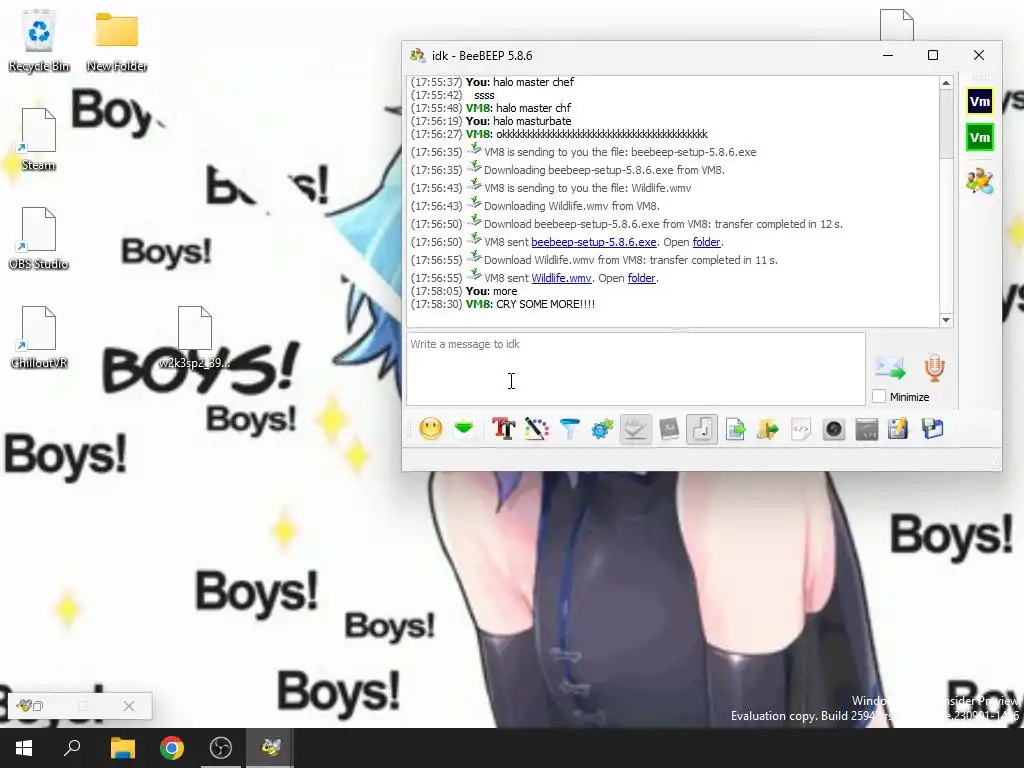The height and width of the screenshot is (768, 1024).
Task: Click the blue floppy disks icon
Action: [932, 429]
